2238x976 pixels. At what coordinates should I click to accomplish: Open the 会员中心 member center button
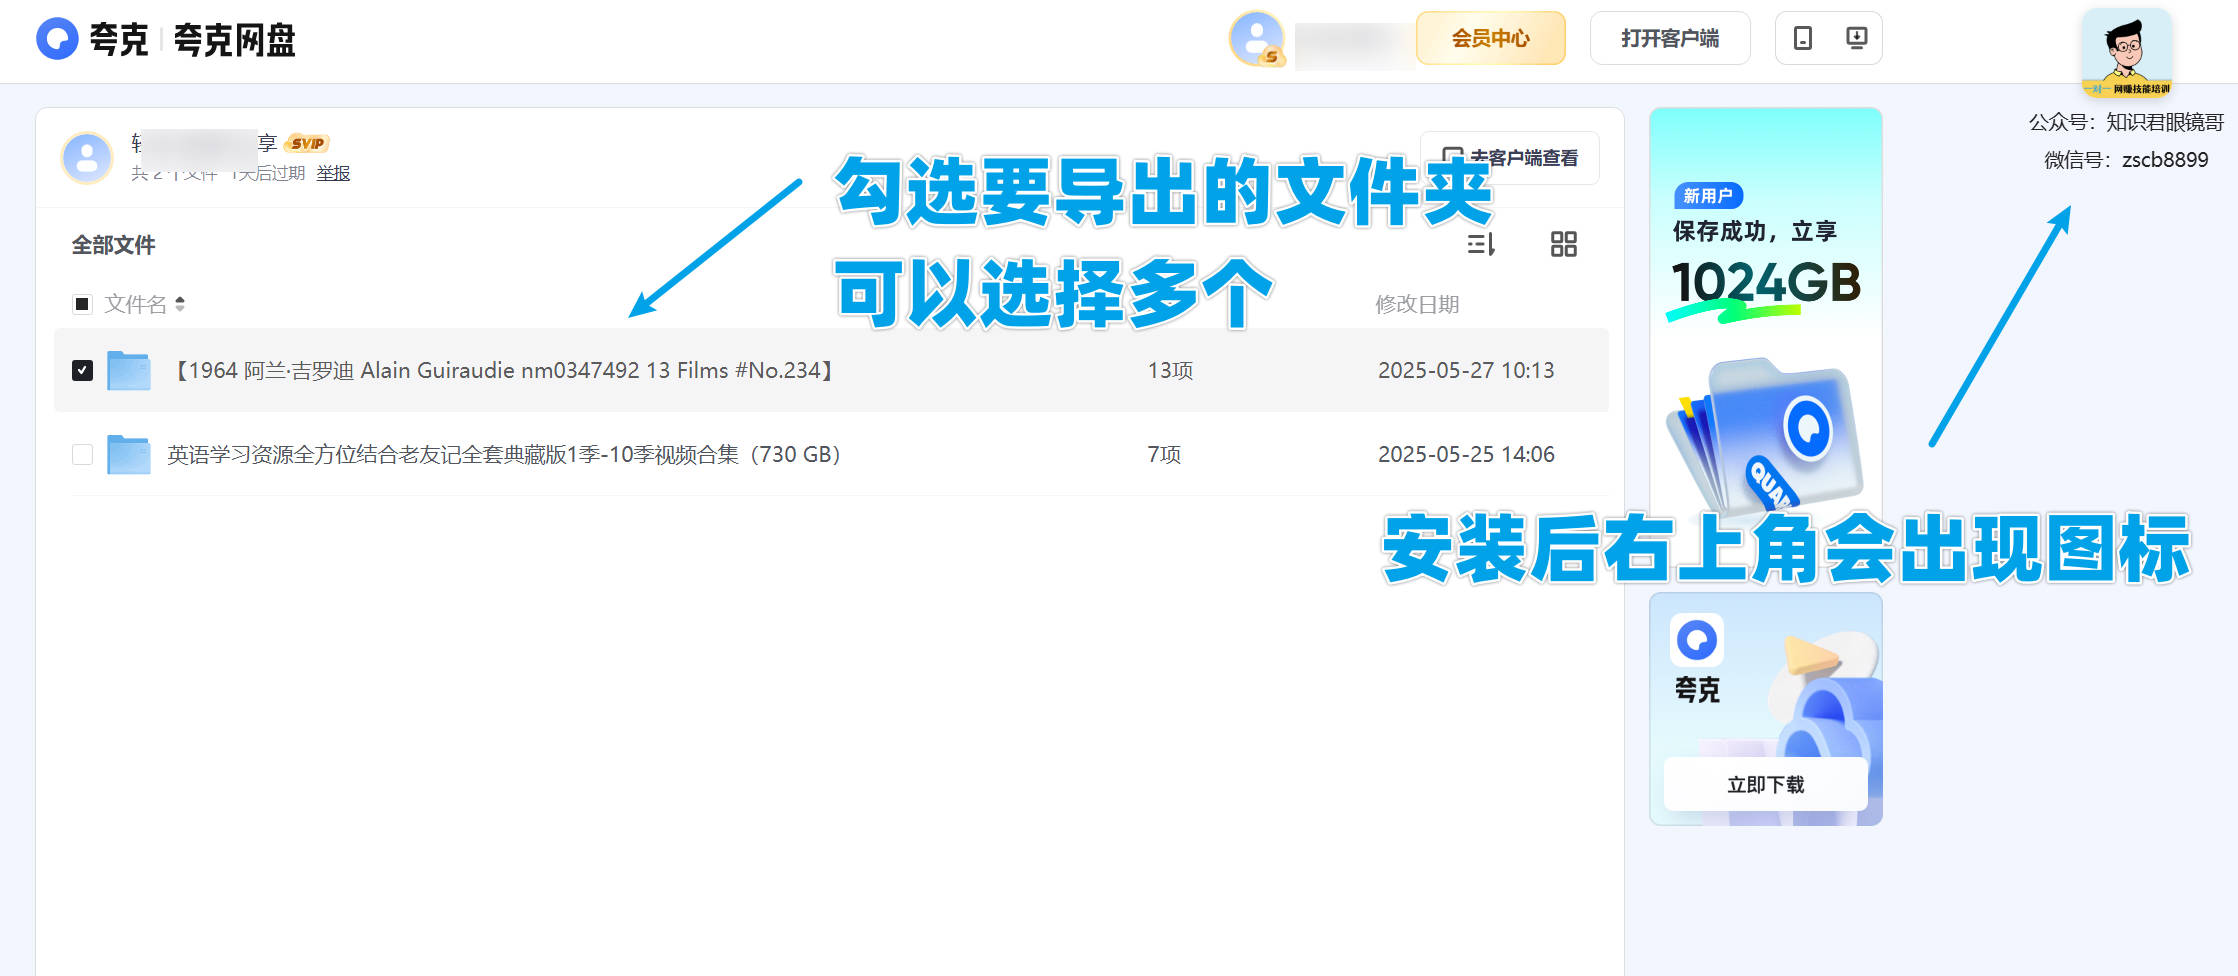1490,38
